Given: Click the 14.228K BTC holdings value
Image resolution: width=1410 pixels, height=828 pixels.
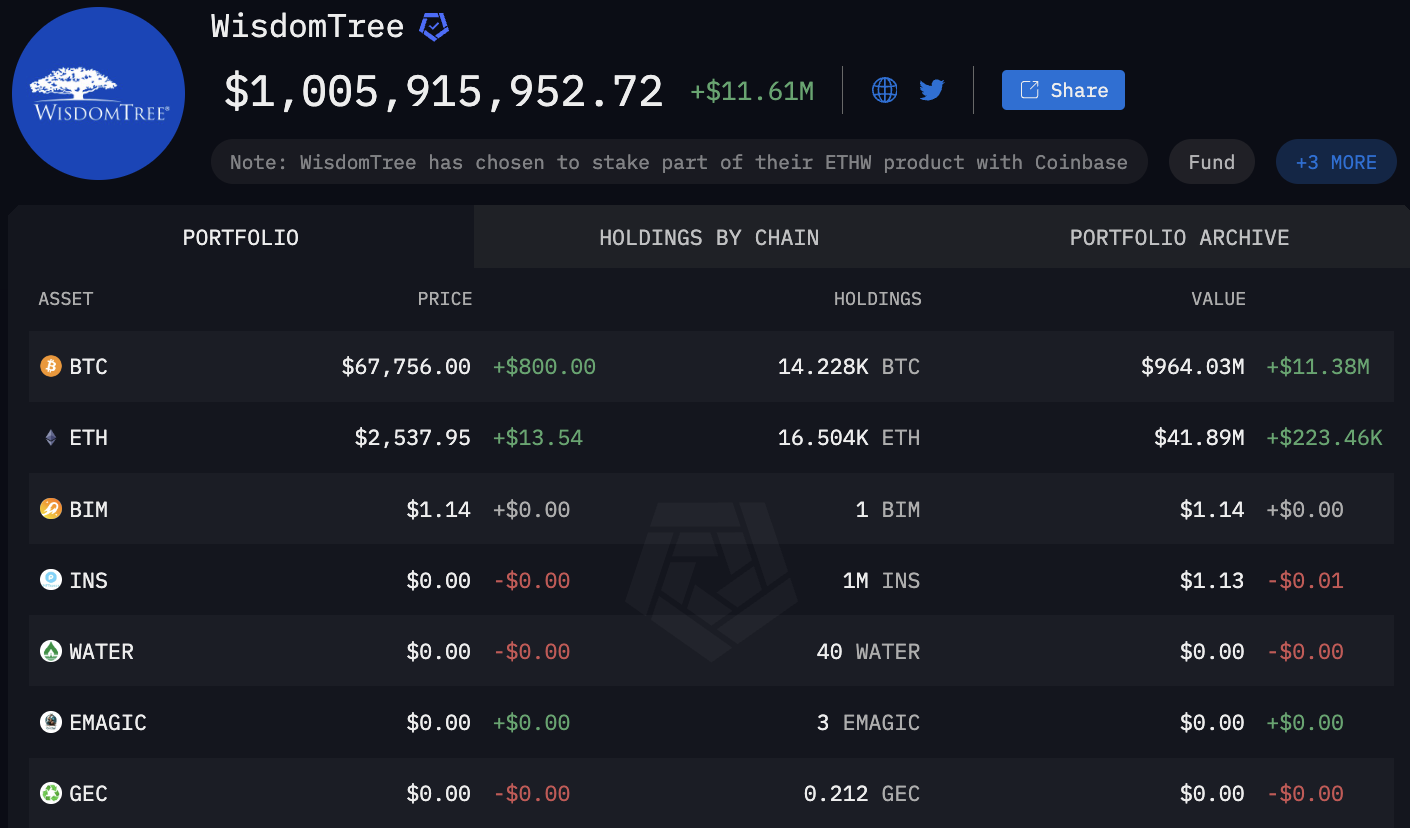Looking at the screenshot, I should [x=849, y=367].
